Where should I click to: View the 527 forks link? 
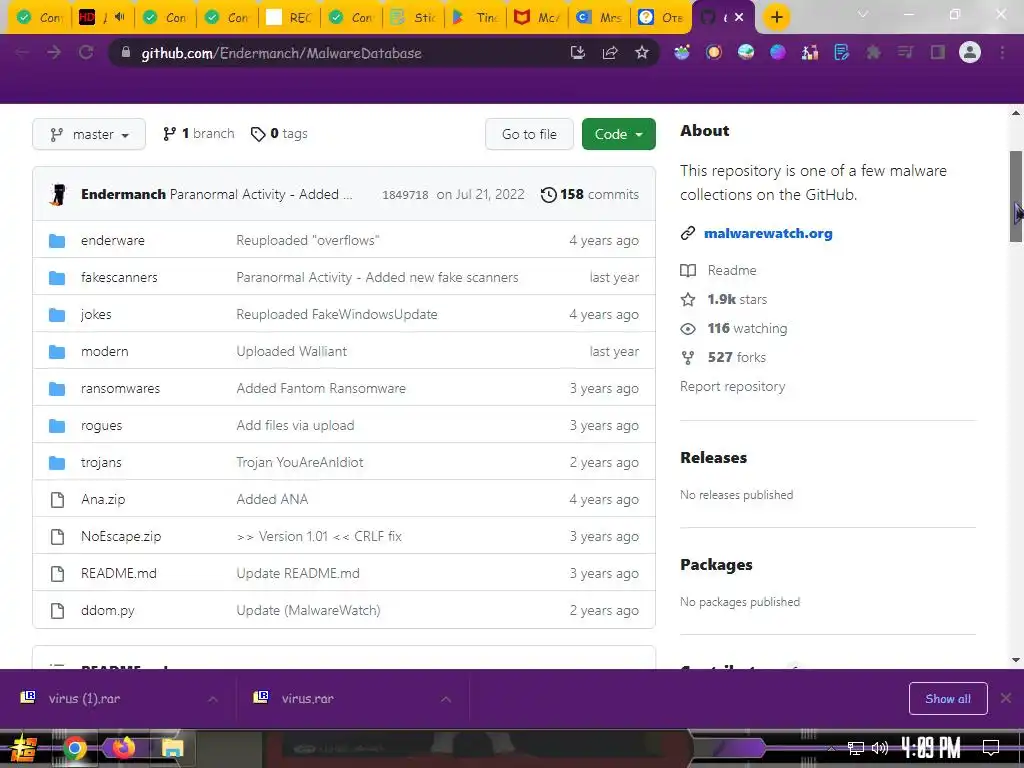(736, 357)
